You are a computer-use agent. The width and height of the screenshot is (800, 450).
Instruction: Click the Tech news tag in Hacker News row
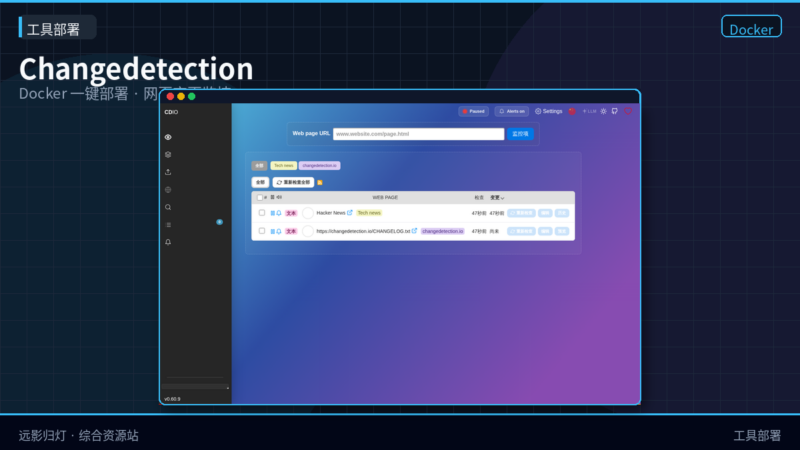click(x=369, y=213)
